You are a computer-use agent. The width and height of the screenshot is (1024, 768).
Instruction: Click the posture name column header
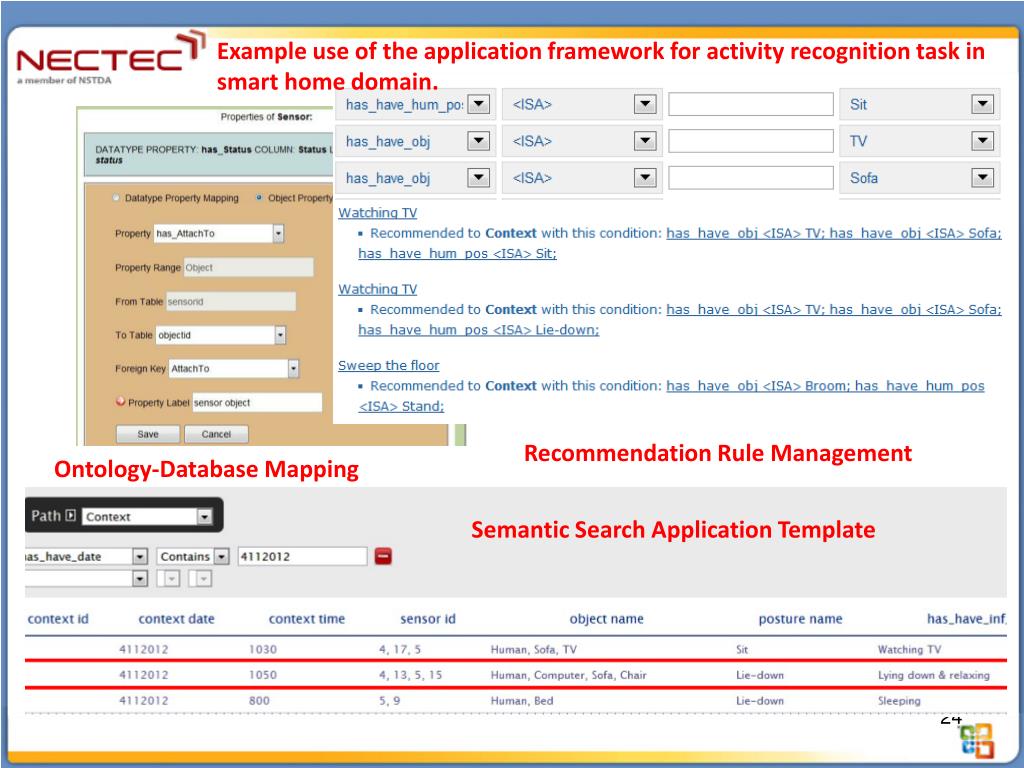point(801,619)
